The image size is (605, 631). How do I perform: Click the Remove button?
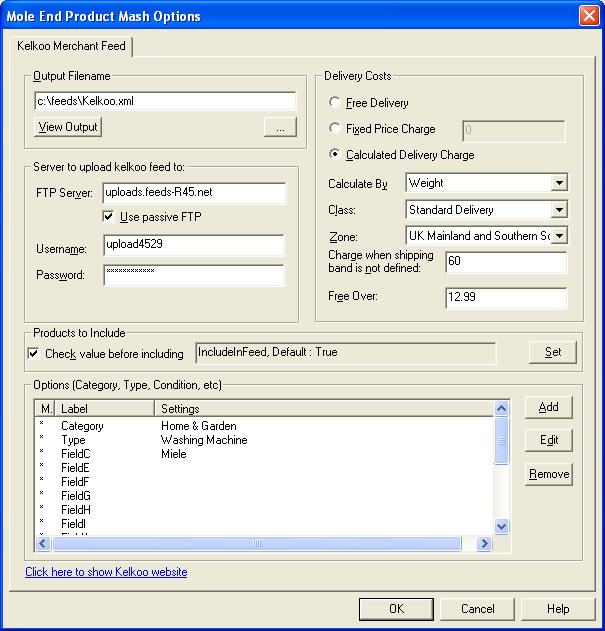(548, 474)
